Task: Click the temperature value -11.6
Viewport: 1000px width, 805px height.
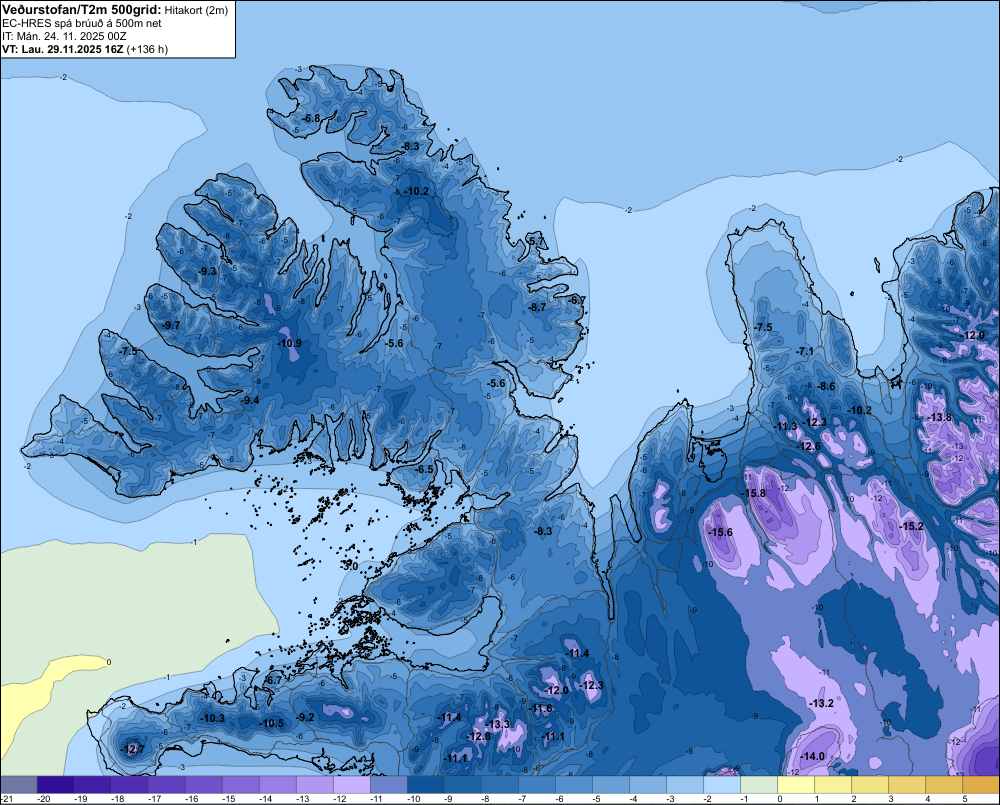Action: [x=541, y=709]
